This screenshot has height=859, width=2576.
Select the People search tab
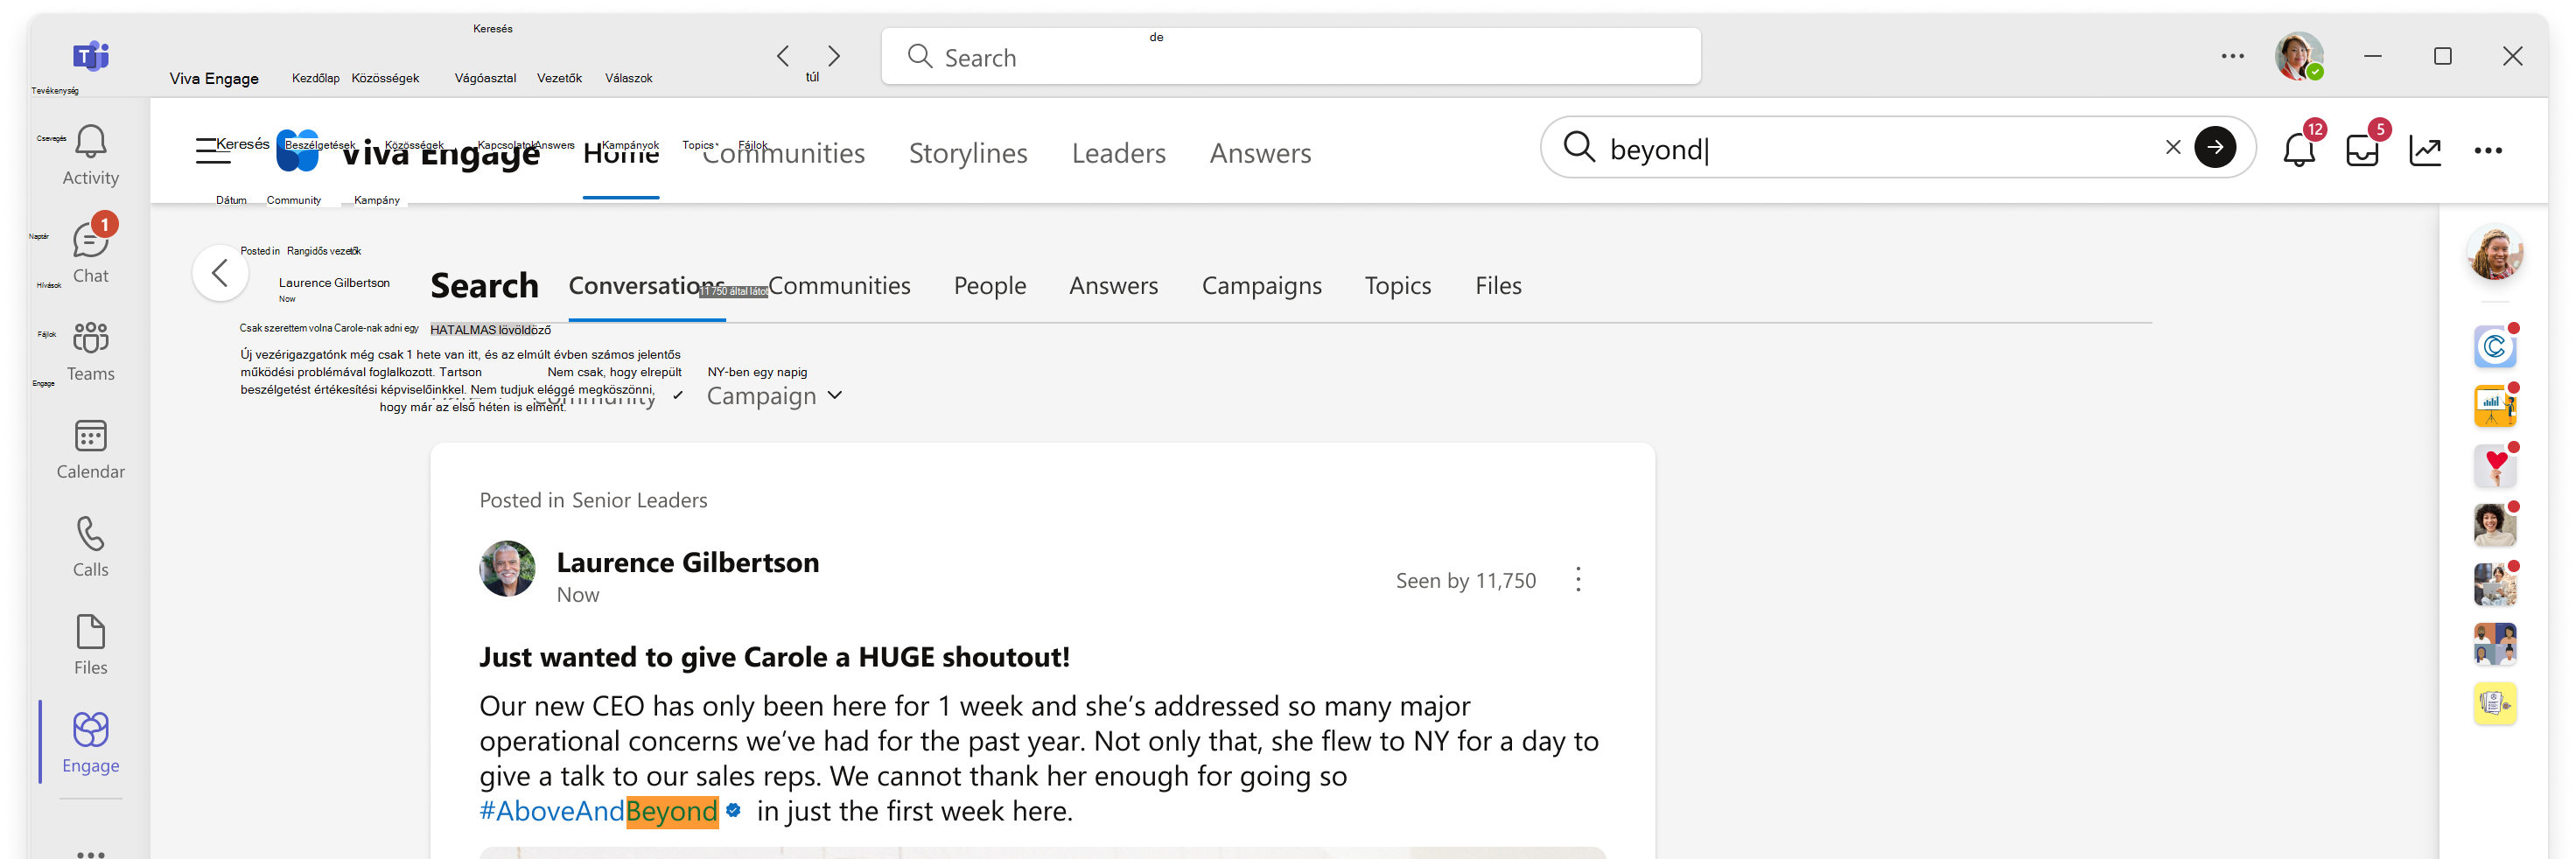coord(989,286)
